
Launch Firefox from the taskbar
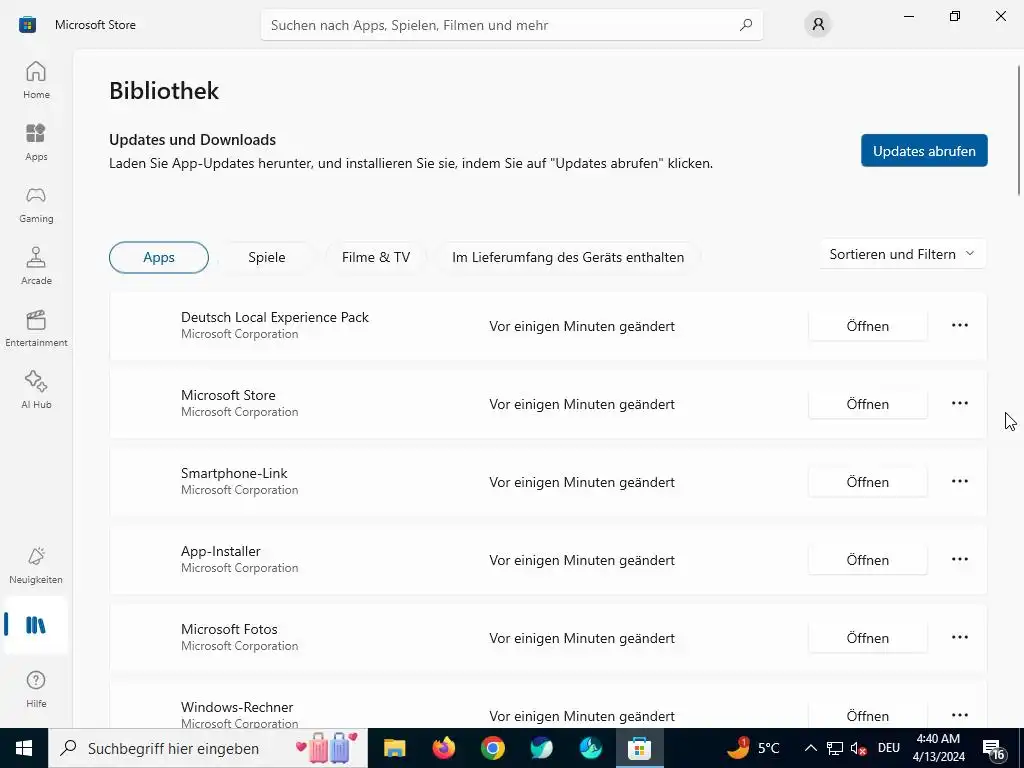(x=443, y=748)
